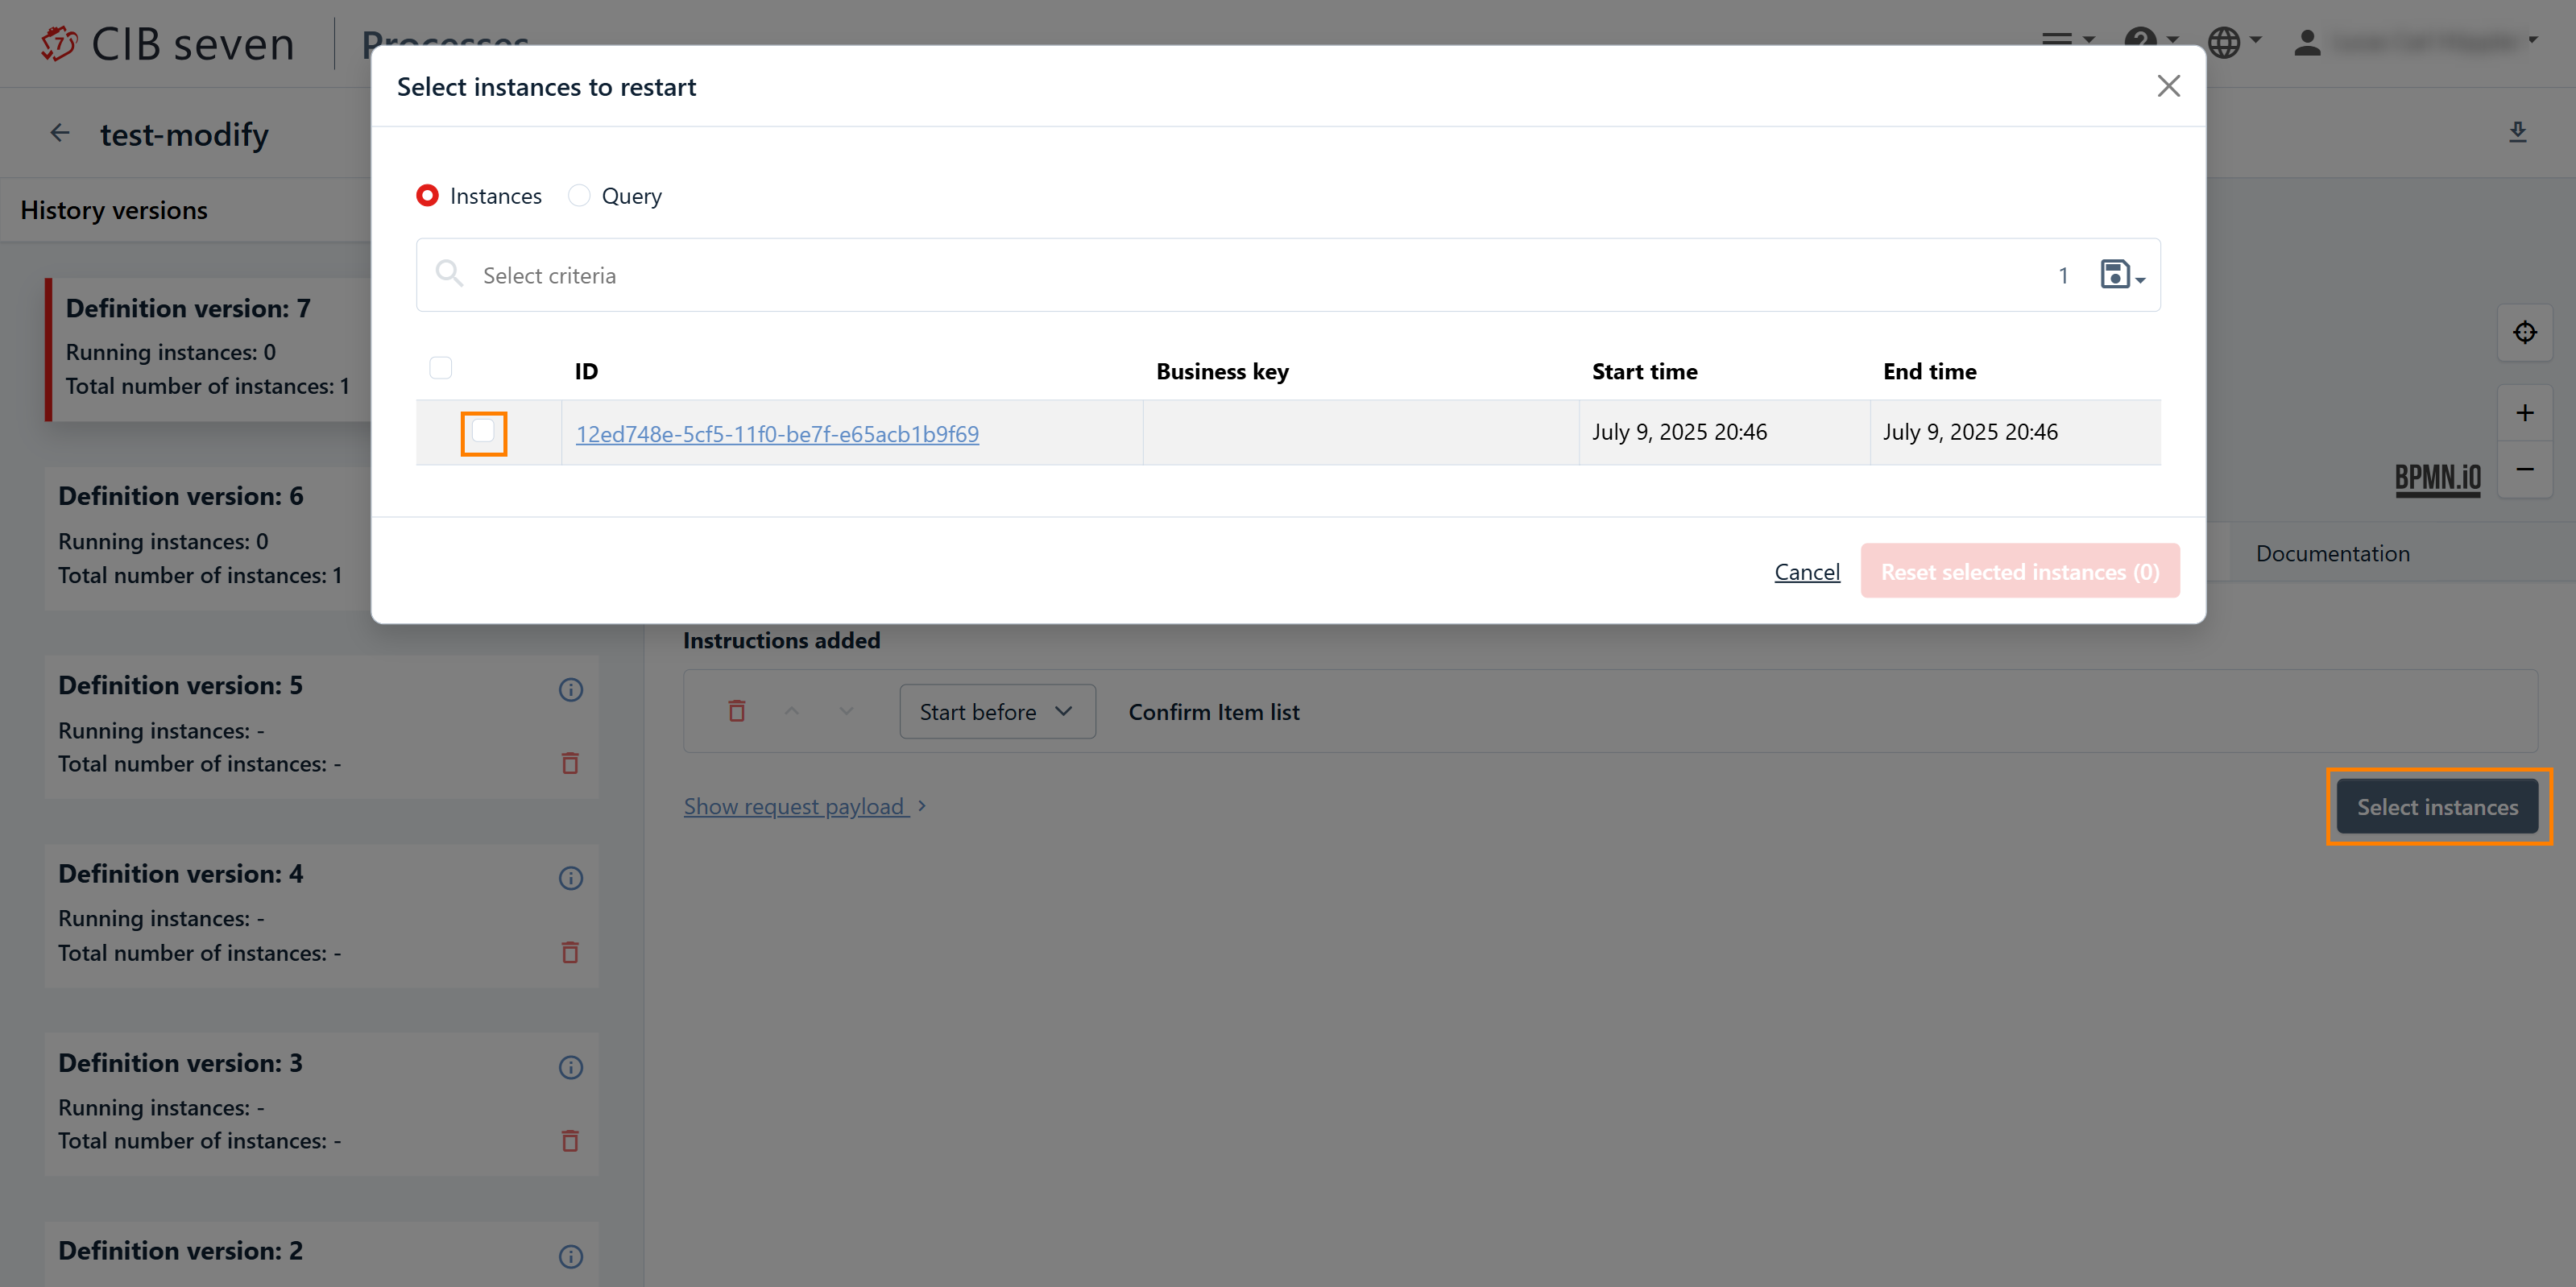Toggle the select-all header checkbox
The image size is (2576, 1287).
point(440,369)
